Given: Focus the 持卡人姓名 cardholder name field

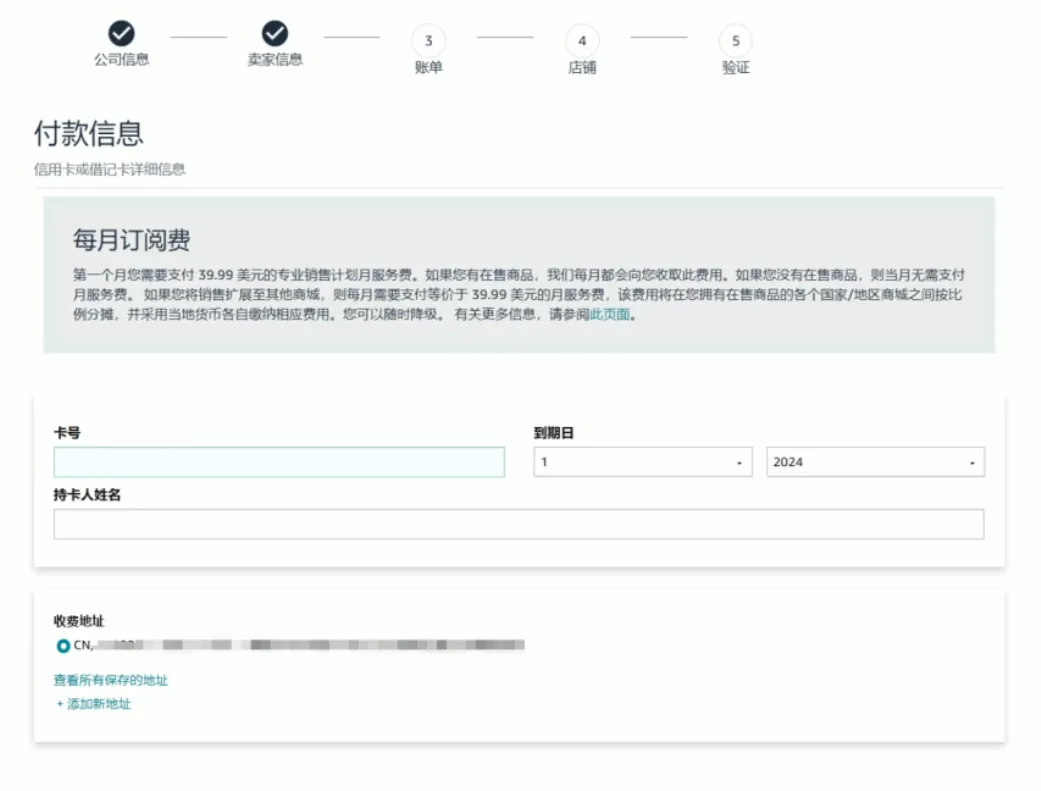Looking at the screenshot, I should click(518, 524).
